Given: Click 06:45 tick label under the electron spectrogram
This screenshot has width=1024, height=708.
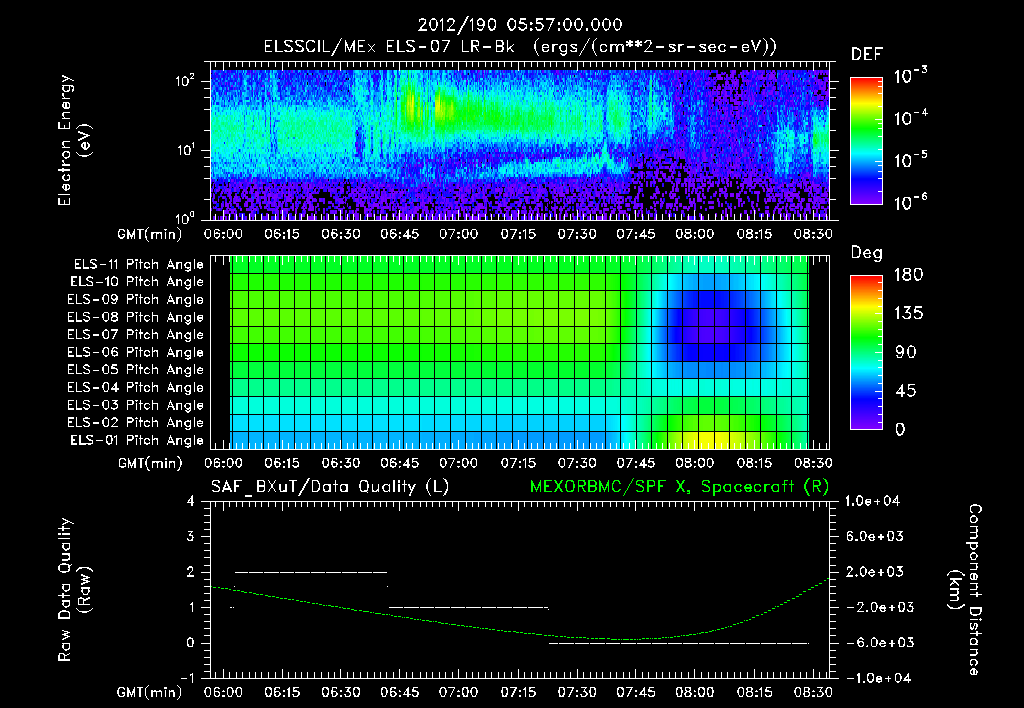Looking at the screenshot, I should (400, 234).
